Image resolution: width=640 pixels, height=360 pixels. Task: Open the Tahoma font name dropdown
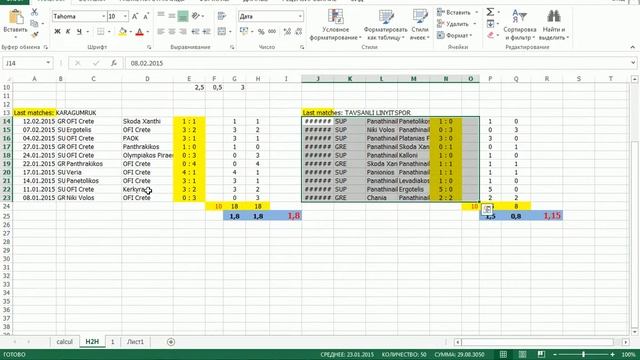click(103, 16)
